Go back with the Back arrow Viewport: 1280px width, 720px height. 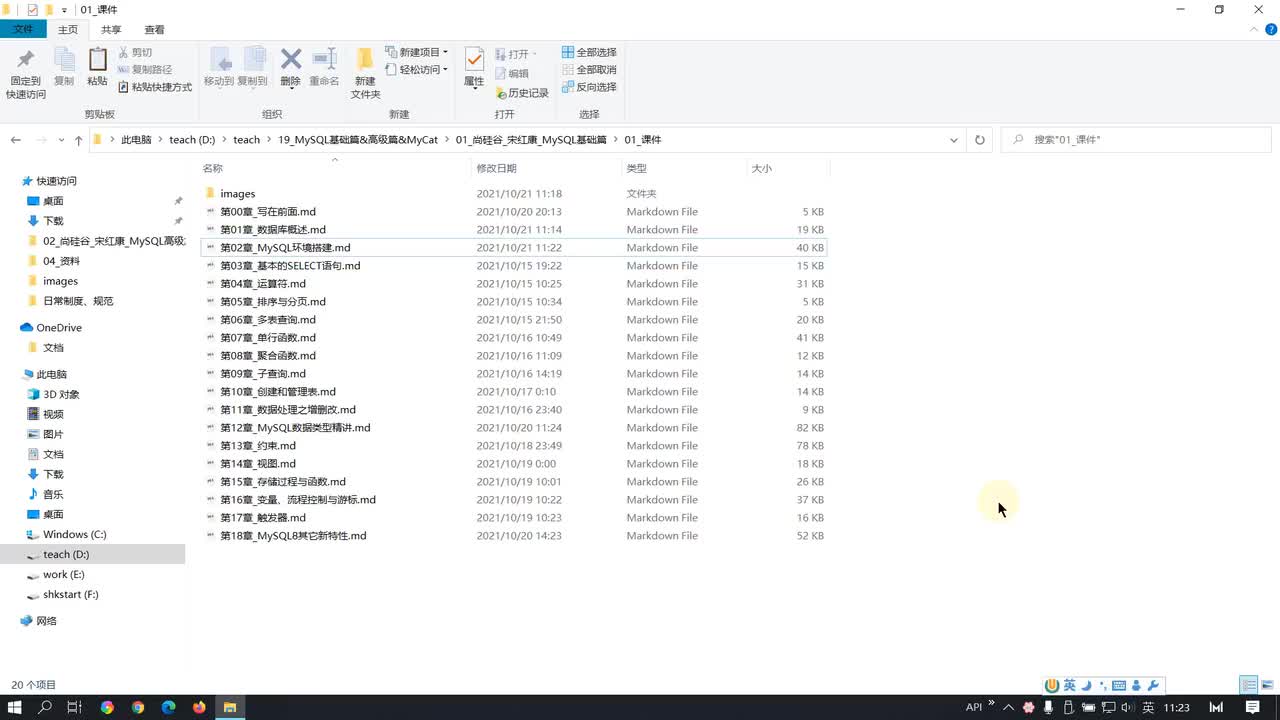pyautogui.click(x=16, y=140)
